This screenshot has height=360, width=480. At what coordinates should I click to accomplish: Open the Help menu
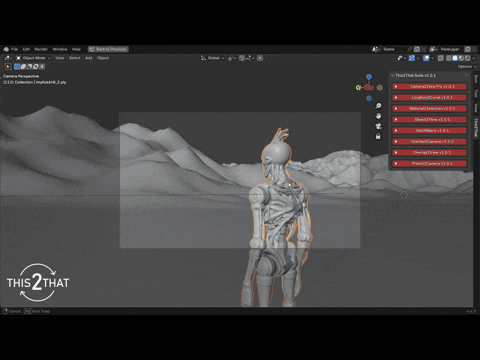(x=76, y=49)
